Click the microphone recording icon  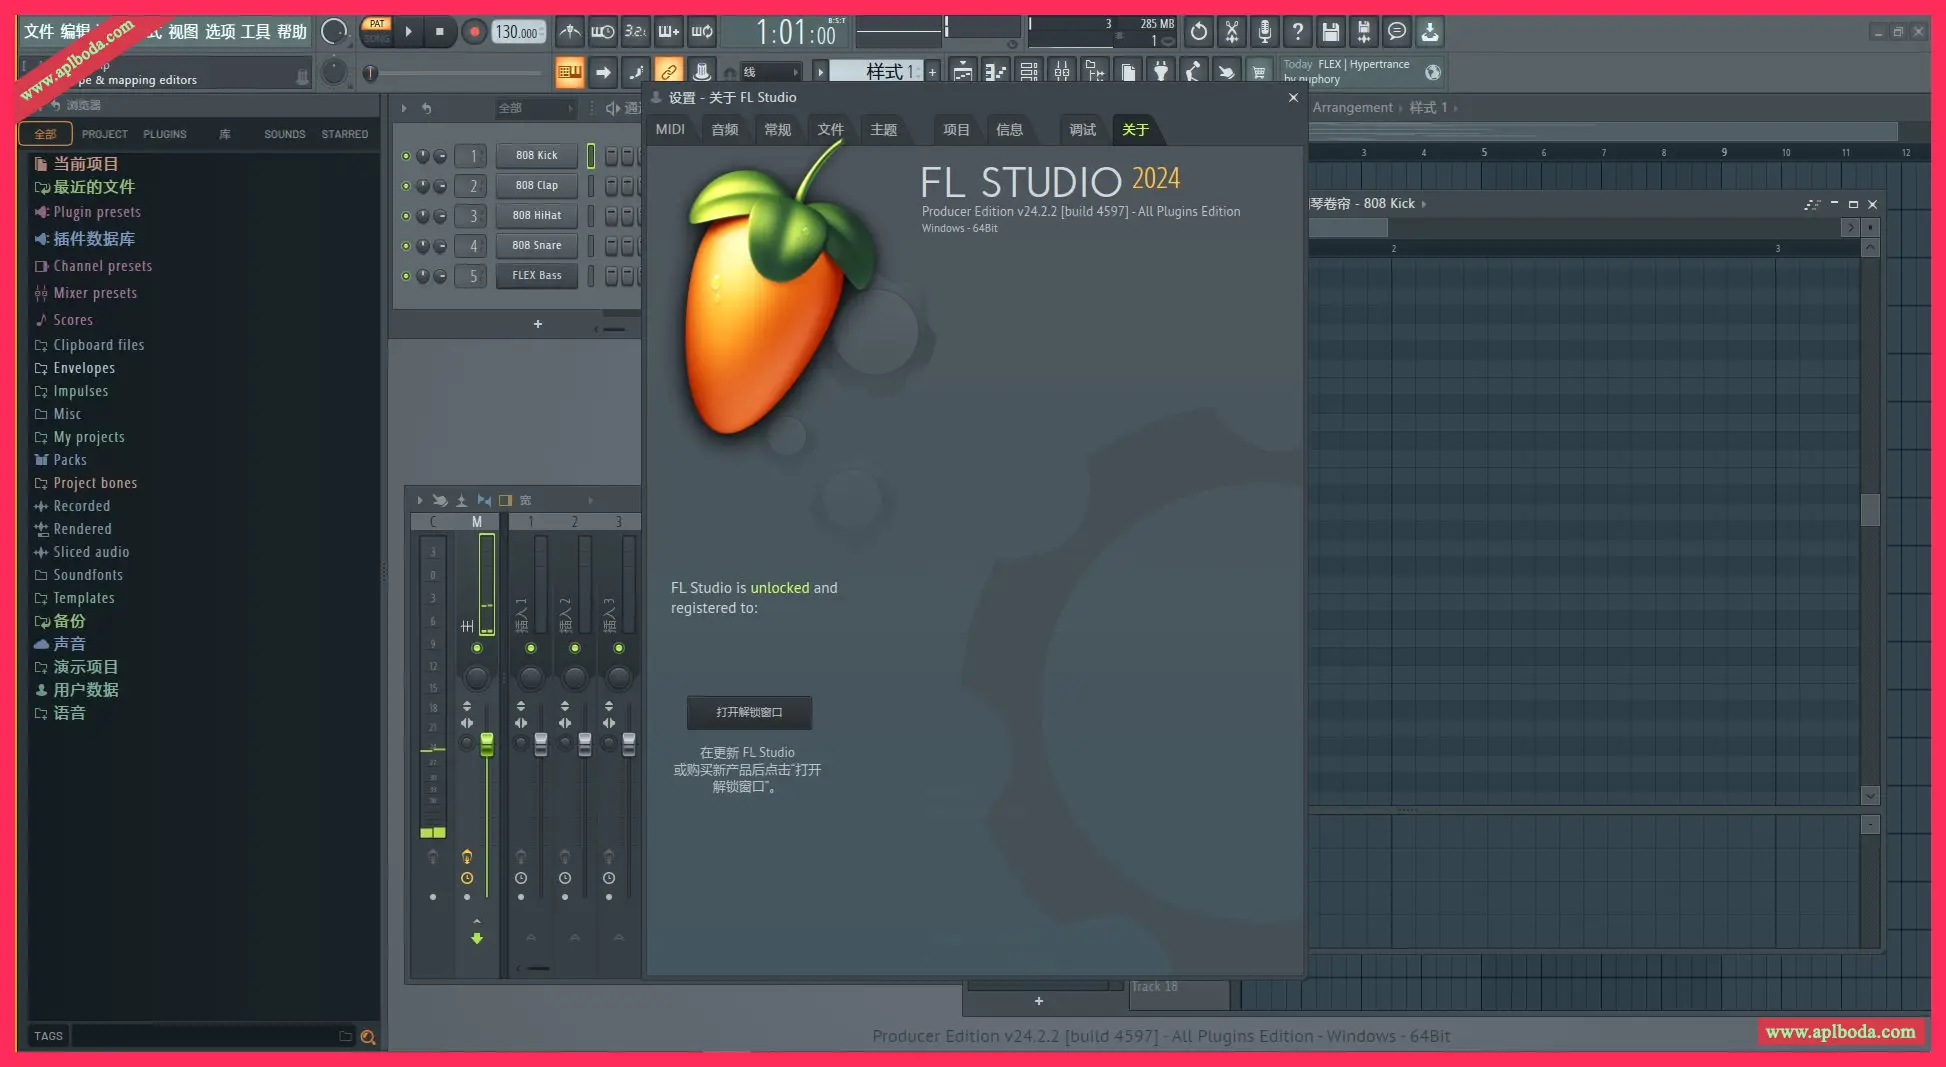[x=1264, y=32]
